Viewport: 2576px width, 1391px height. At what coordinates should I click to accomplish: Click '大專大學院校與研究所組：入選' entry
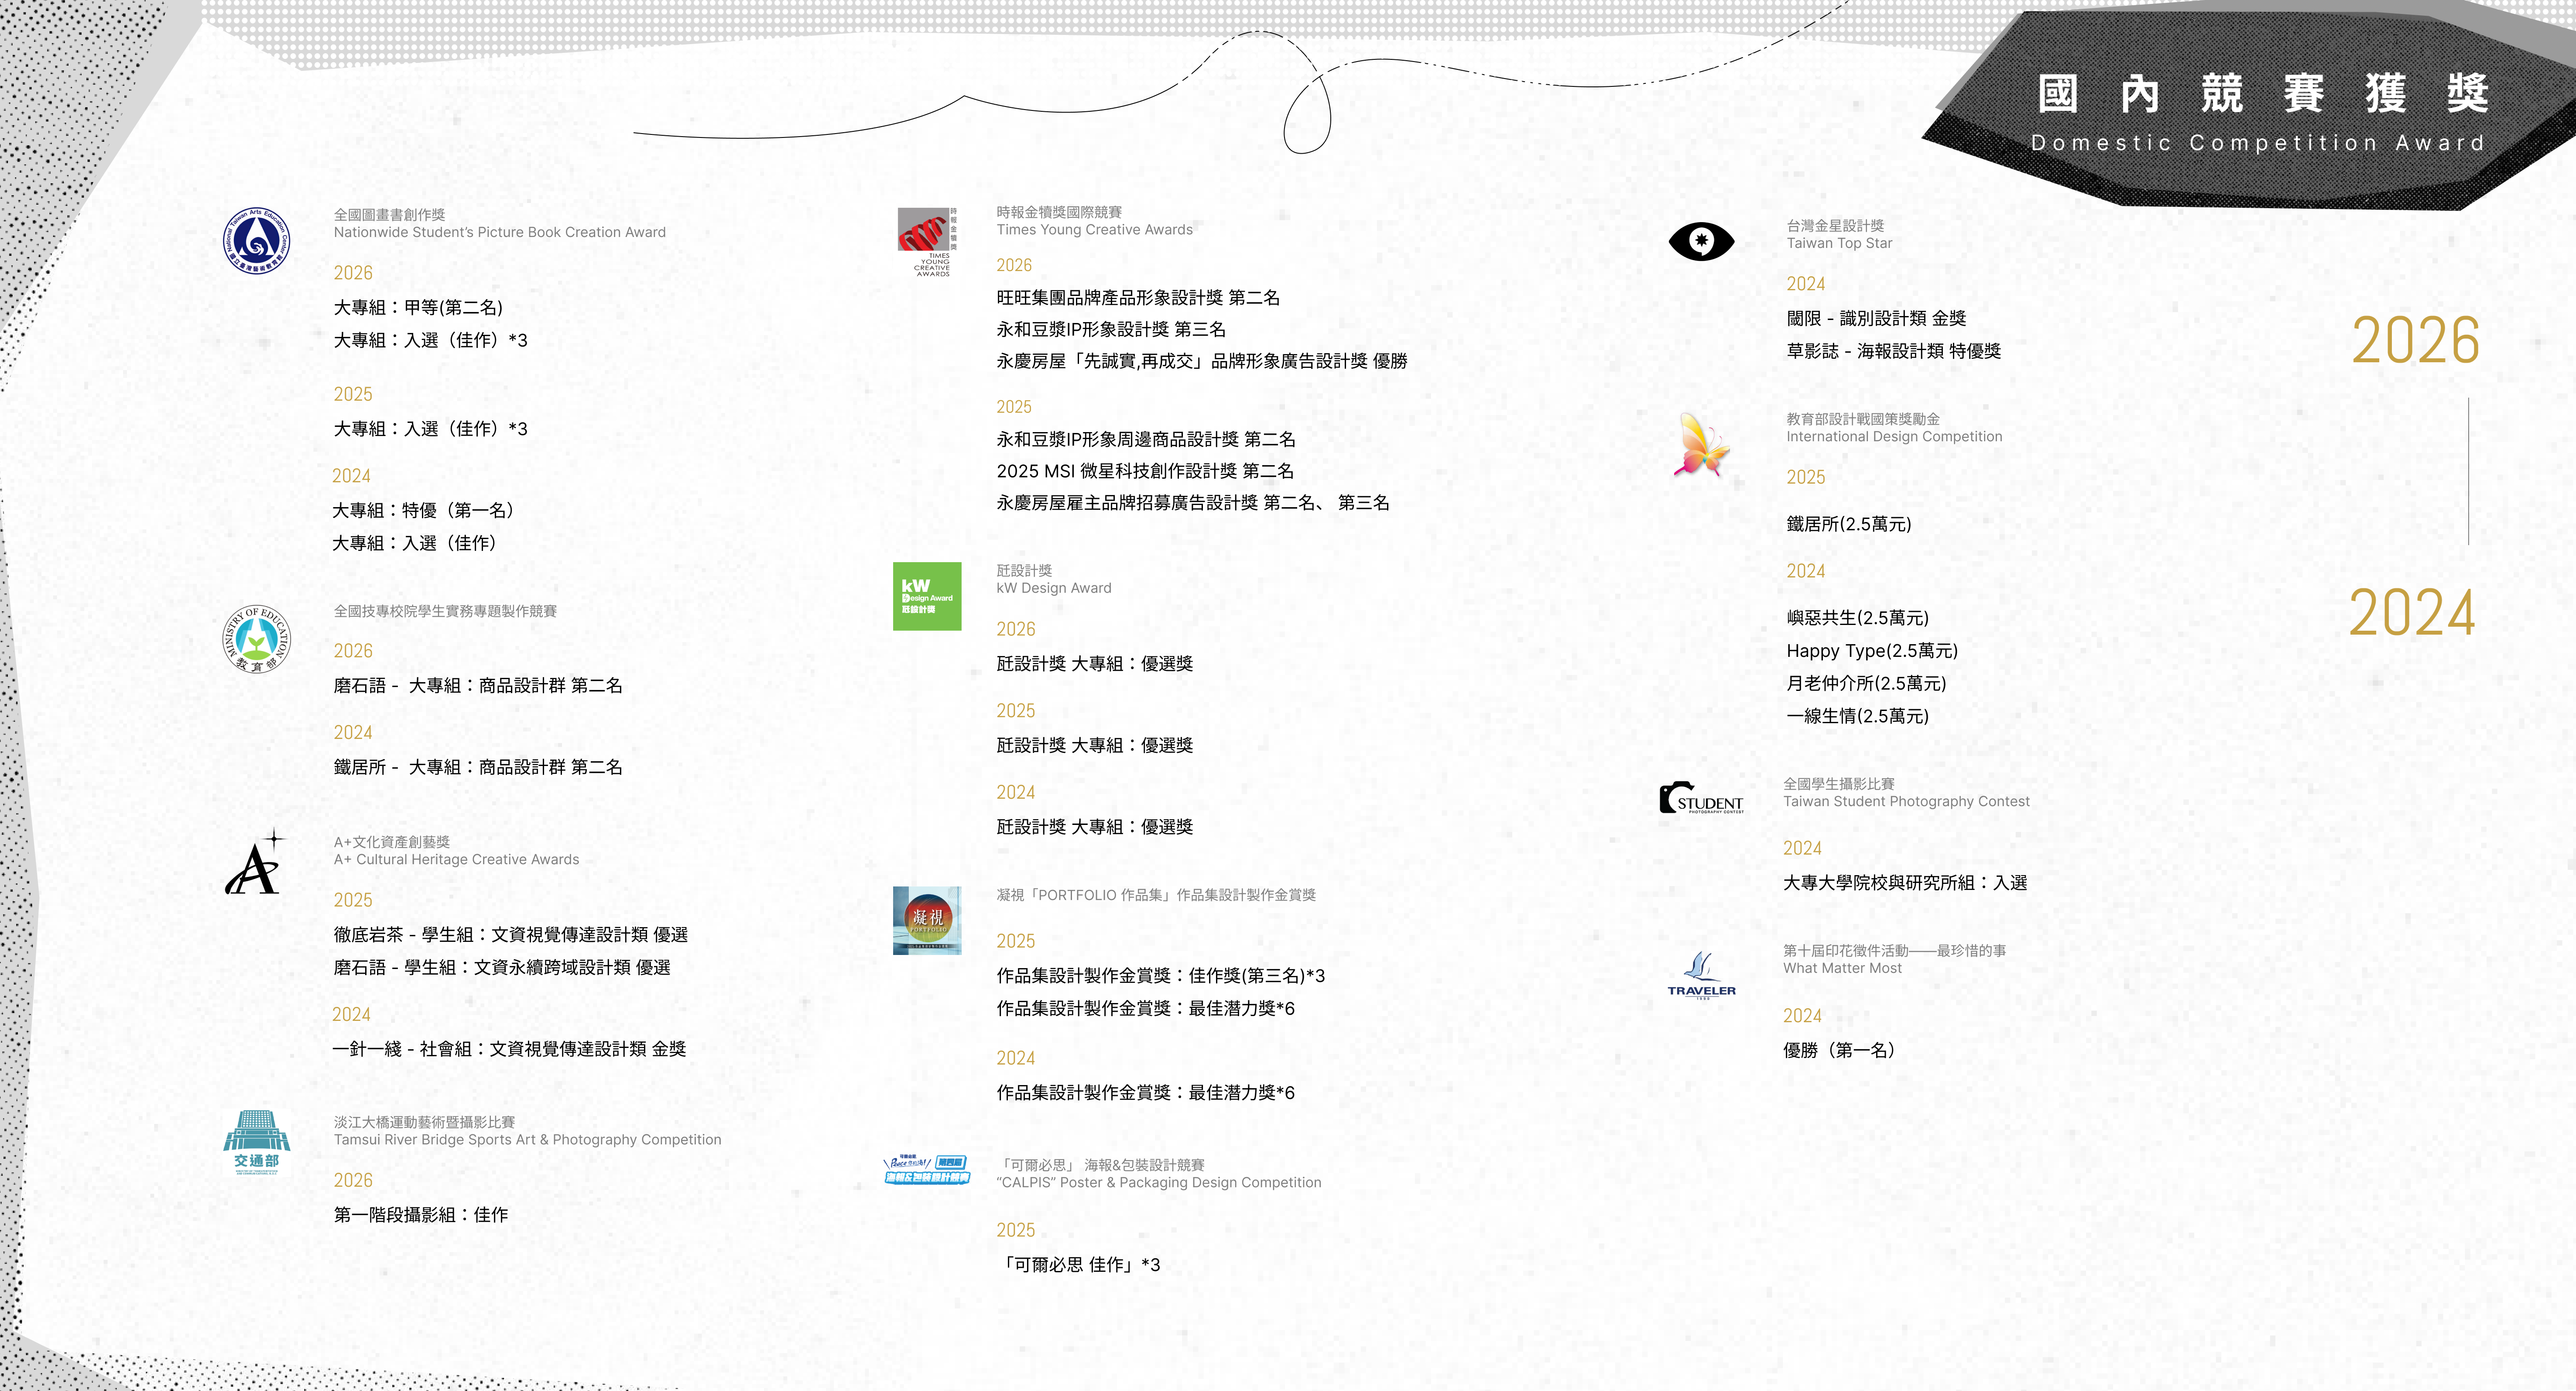[x=1905, y=883]
